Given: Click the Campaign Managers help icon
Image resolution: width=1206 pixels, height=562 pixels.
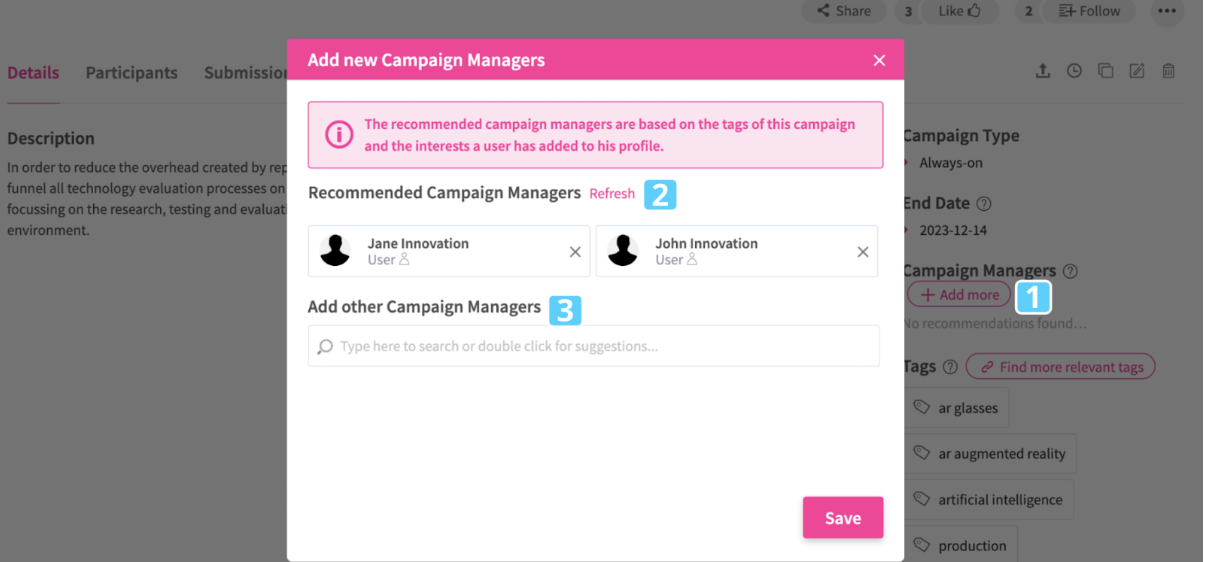Looking at the screenshot, I should click(x=1070, y=271).
